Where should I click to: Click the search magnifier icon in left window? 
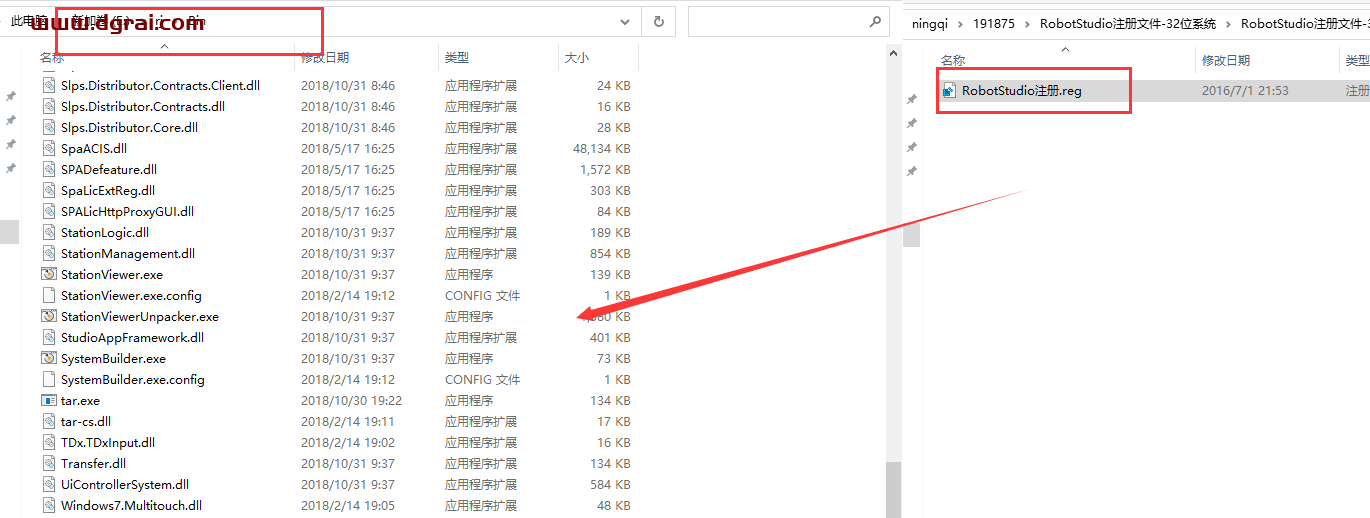(x=875, y=21)
